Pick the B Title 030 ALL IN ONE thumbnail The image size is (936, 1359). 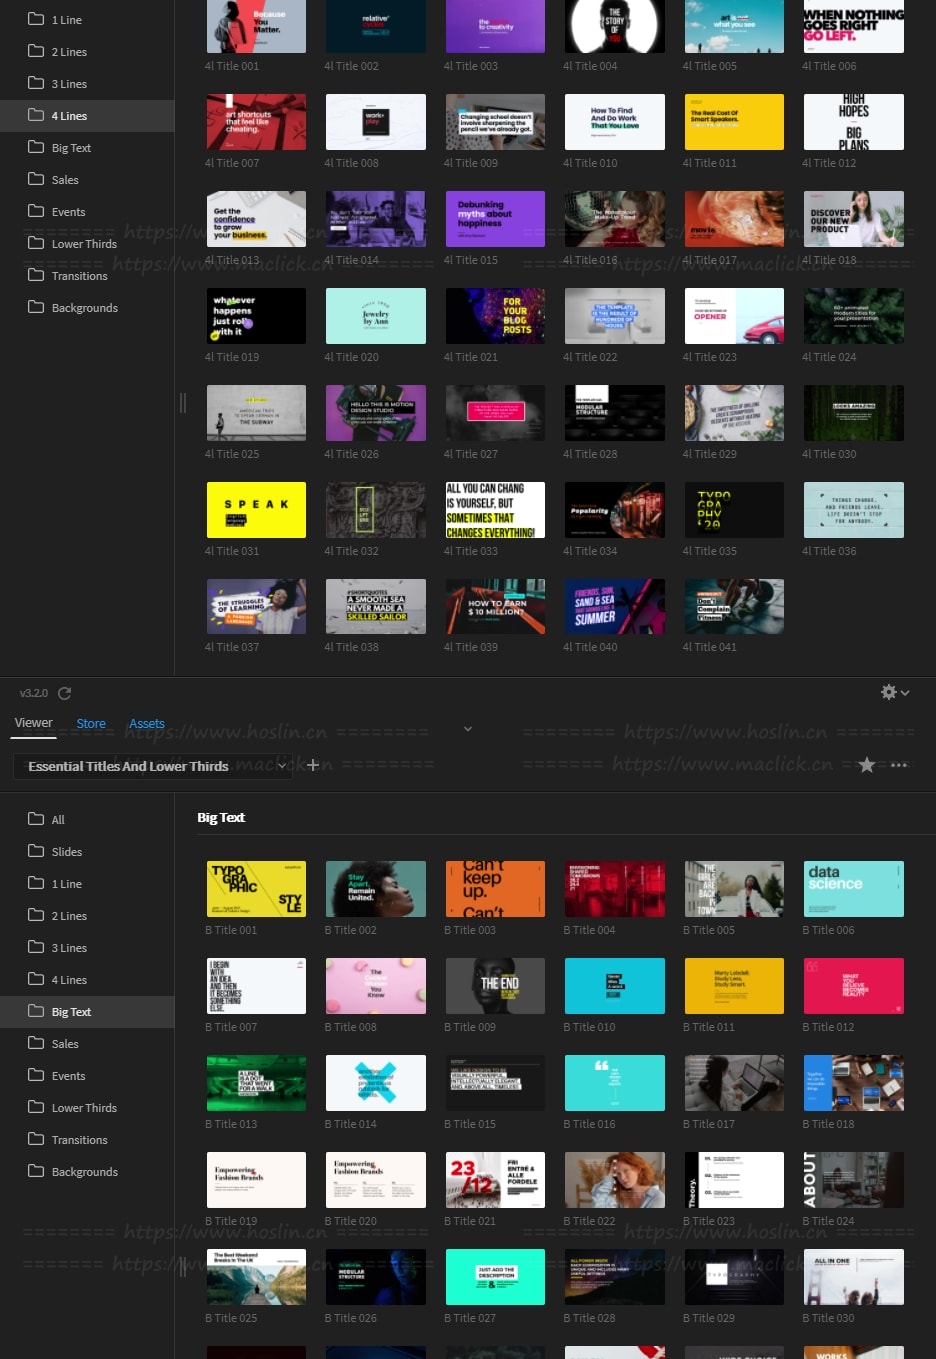(x=854, y=1277)
